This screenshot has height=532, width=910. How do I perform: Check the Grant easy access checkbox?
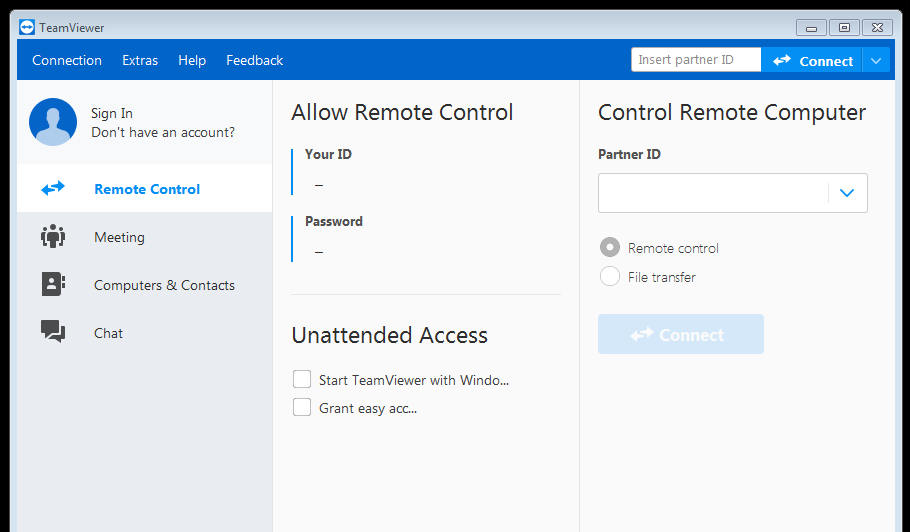(302, 407)
